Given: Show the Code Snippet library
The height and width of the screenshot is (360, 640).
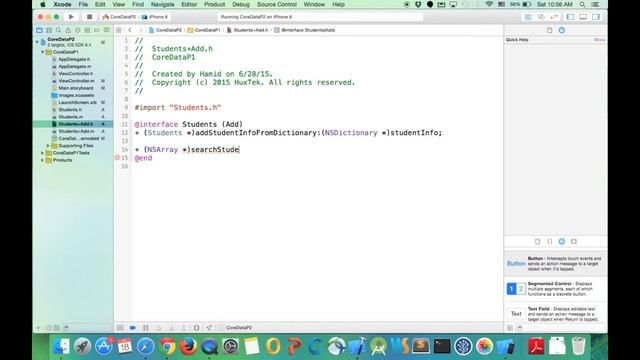Looking at the screenshot, I should tap(550, 242).
